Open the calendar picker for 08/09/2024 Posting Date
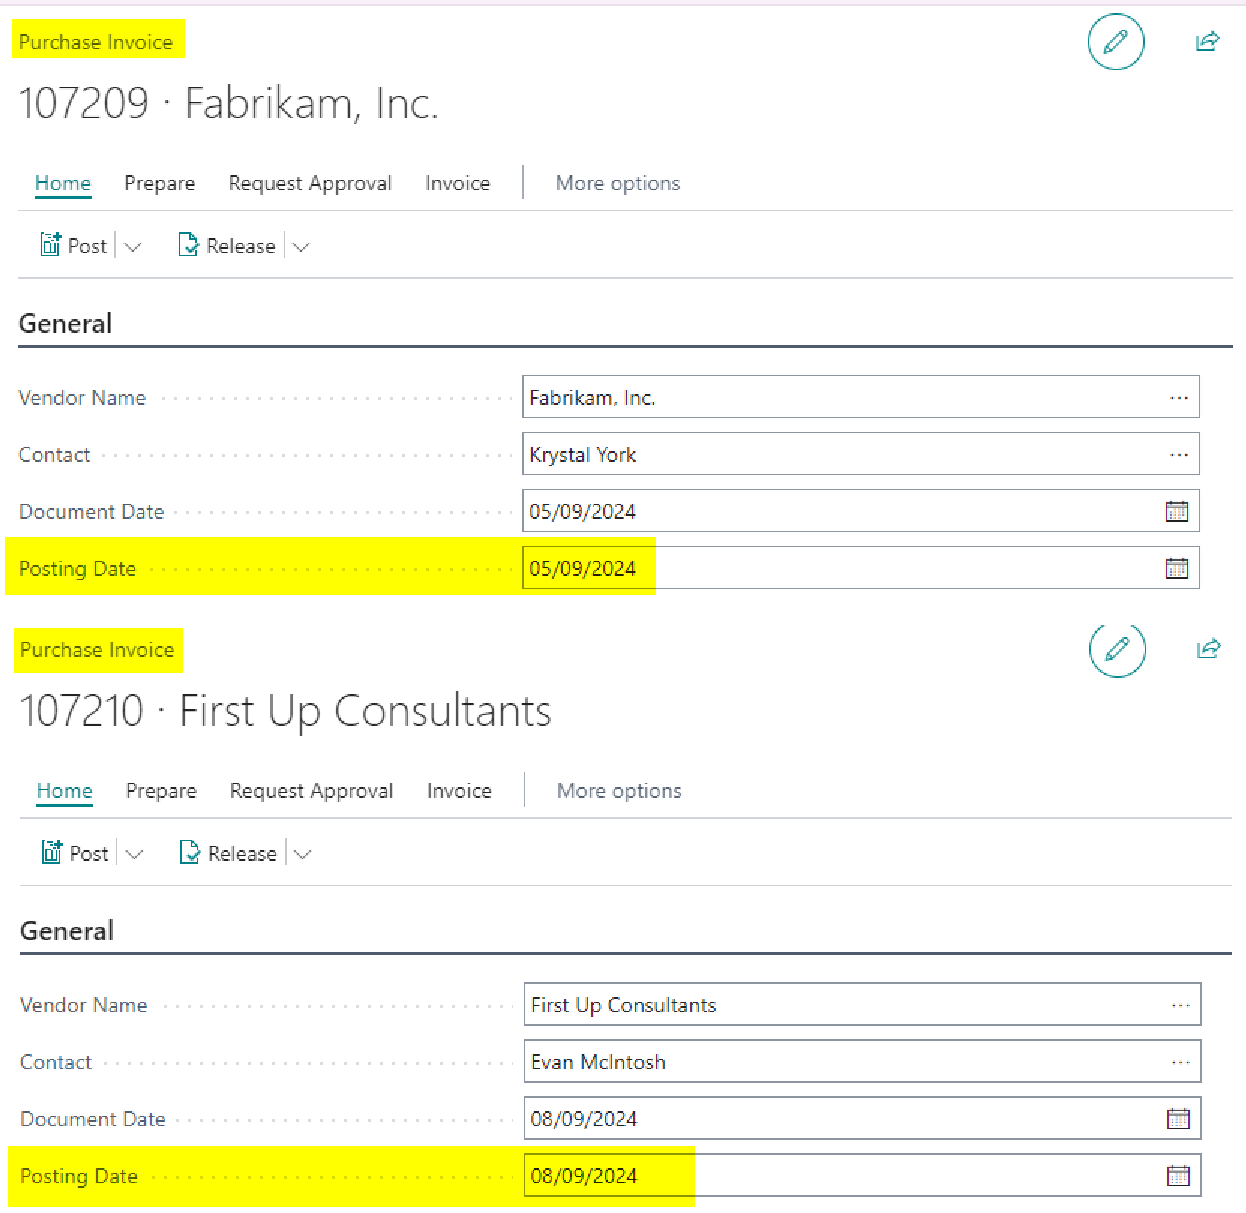Image resolution: width=1246 pixels, height=1213 pixels. pyautogui.click(x=1178, y=1176)
